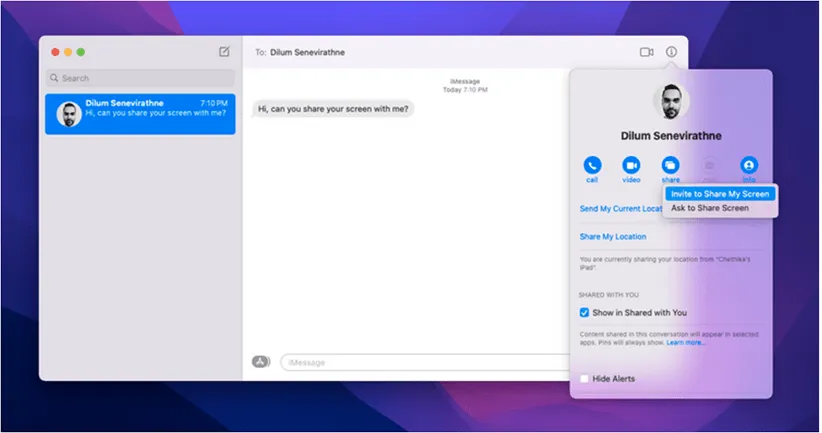This screenshot has height=433, width=822.
Task: Click the dimmed mail icon in contact panel
Action: [x=710, y=166]
